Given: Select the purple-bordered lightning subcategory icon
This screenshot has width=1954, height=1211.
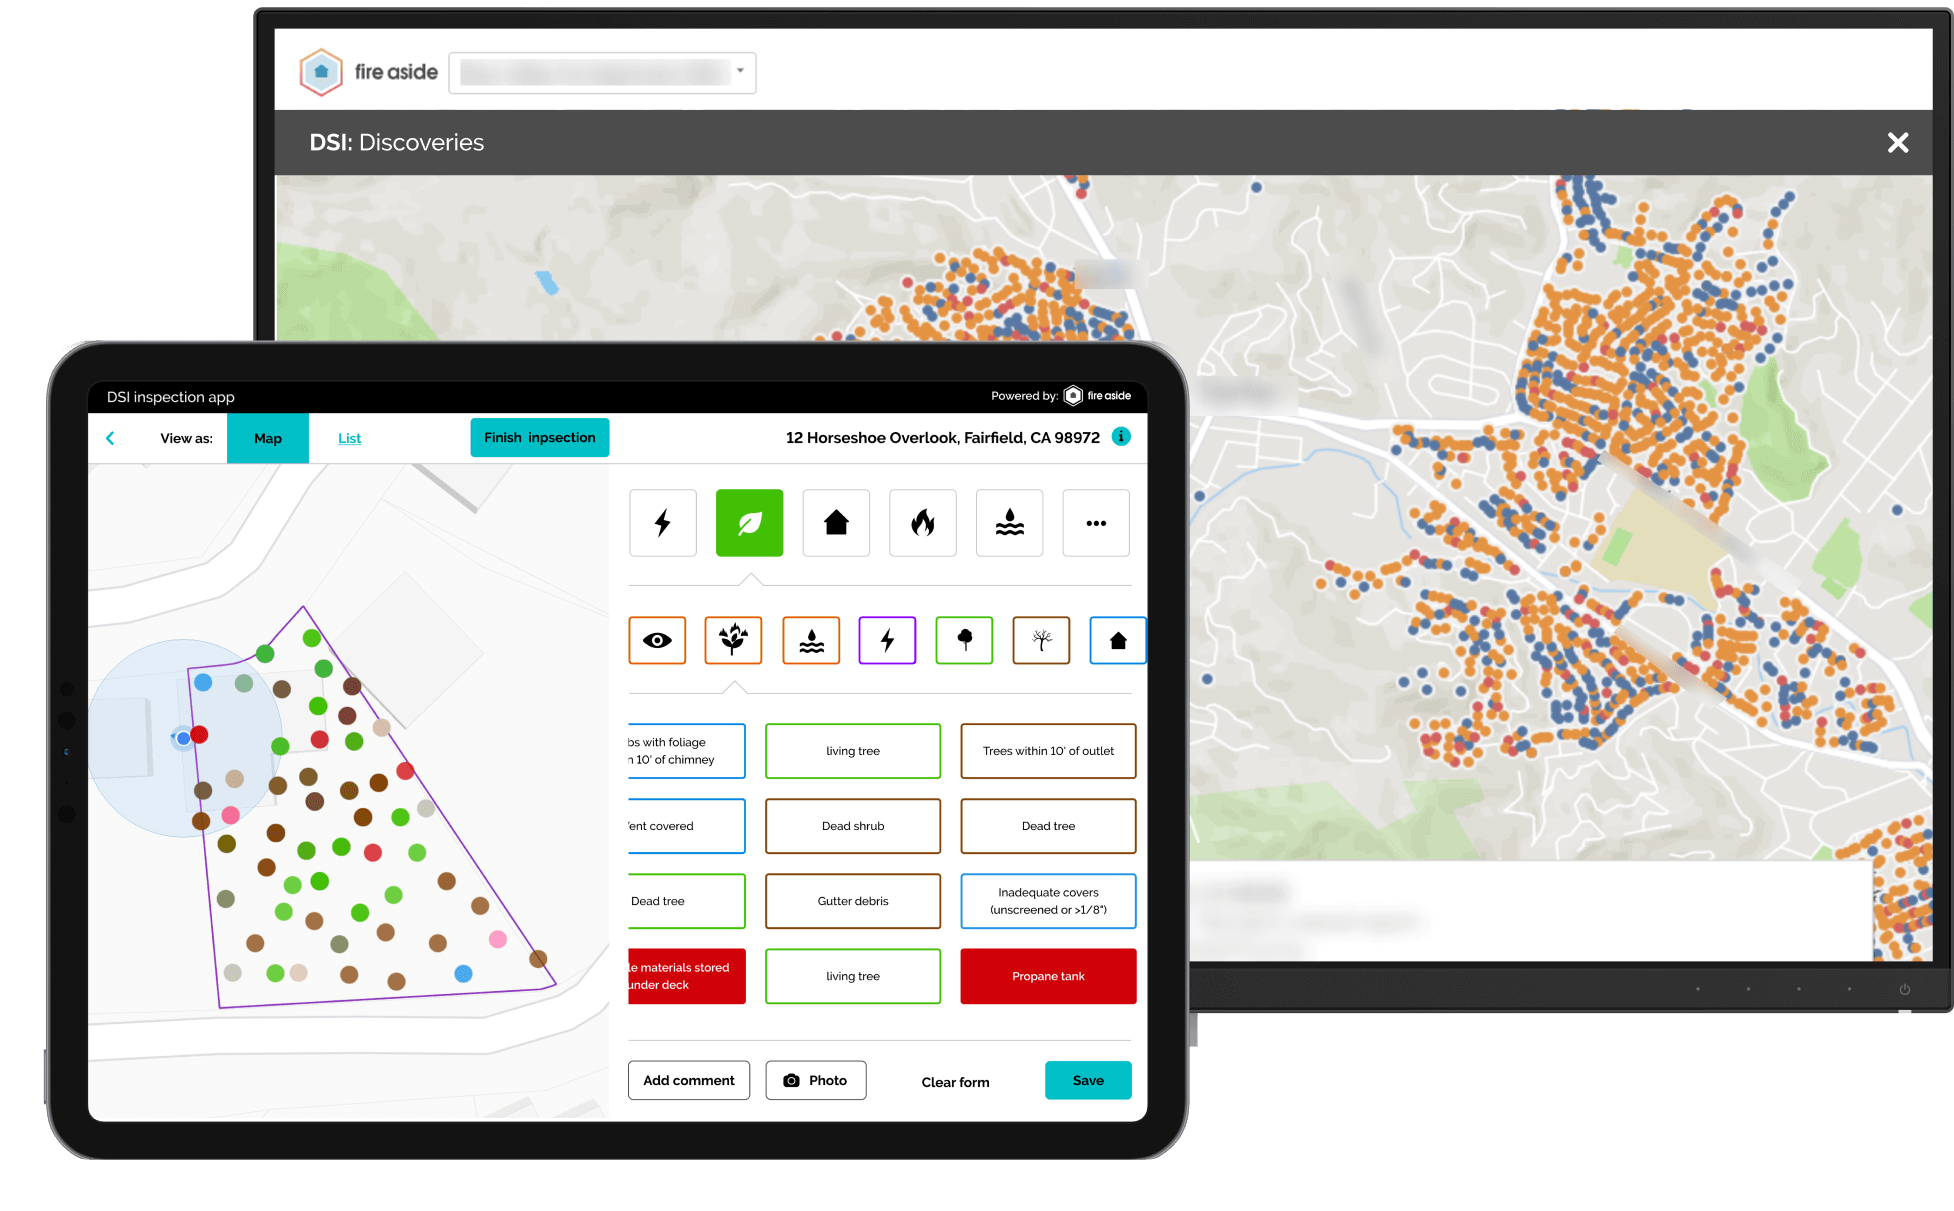Looking at the screenshot, I should [887, 640].
